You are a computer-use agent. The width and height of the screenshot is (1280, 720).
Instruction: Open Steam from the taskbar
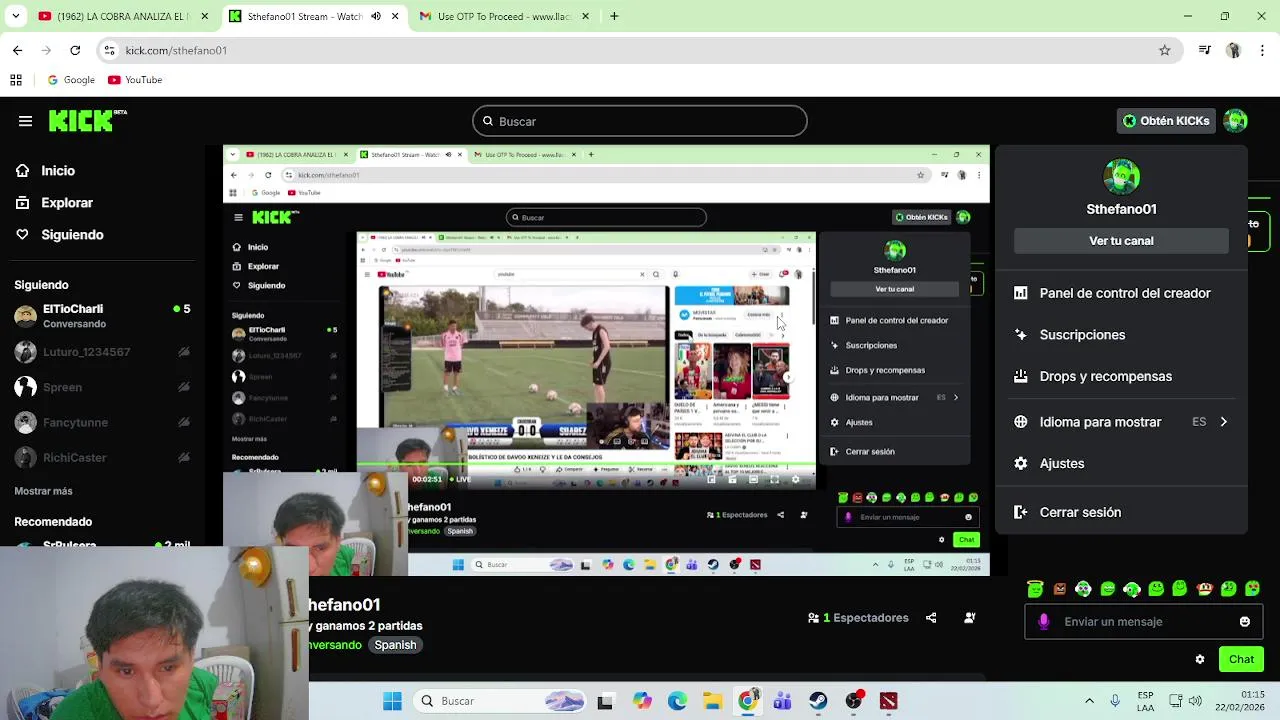point(818,701)
